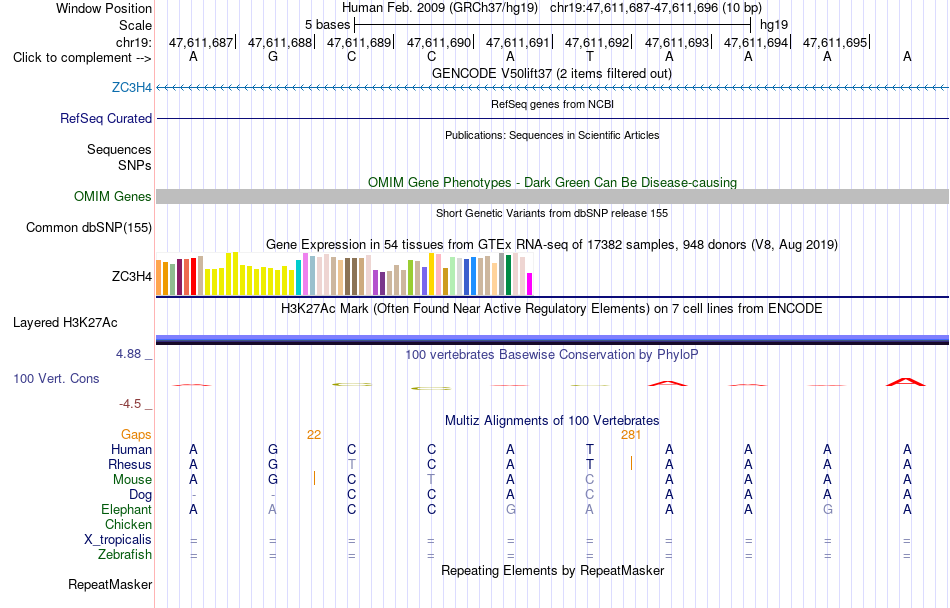
Task: Click the hg19 label beside the scale bar
Action: [774, 25]
